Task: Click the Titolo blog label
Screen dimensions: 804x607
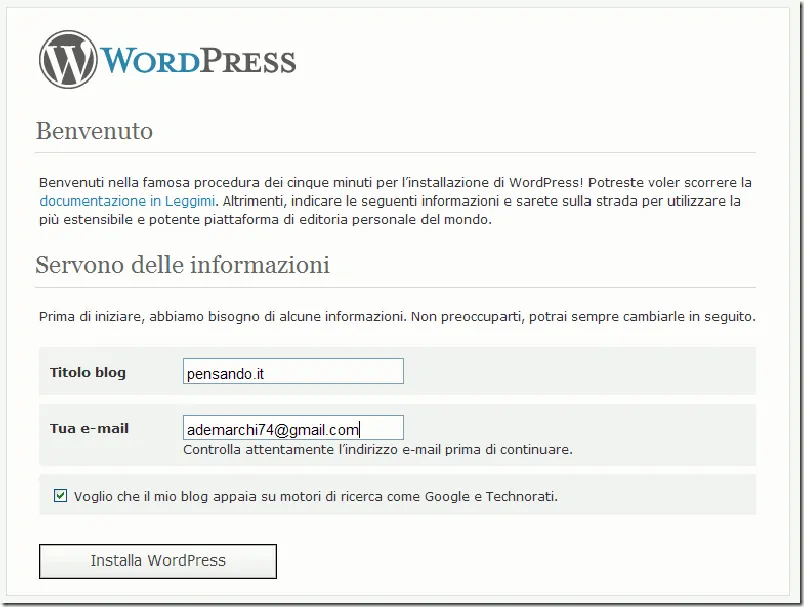Action: click(88, 372)
